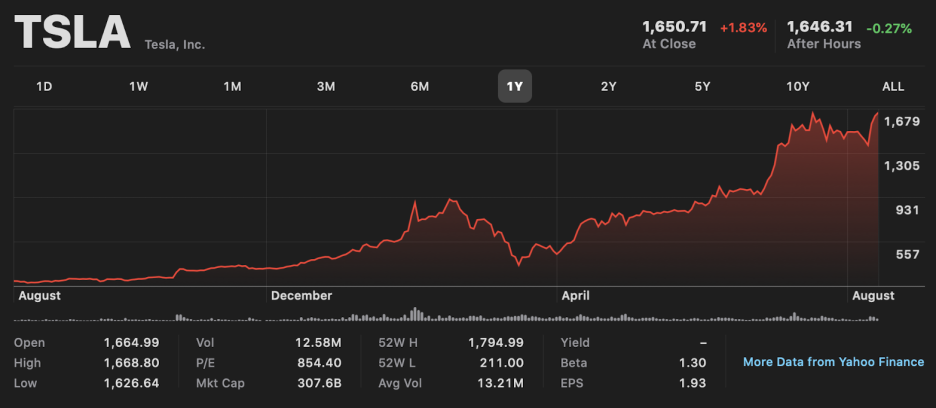
Task: Click the selected 1Y range tab
Action: click(515, 87)
